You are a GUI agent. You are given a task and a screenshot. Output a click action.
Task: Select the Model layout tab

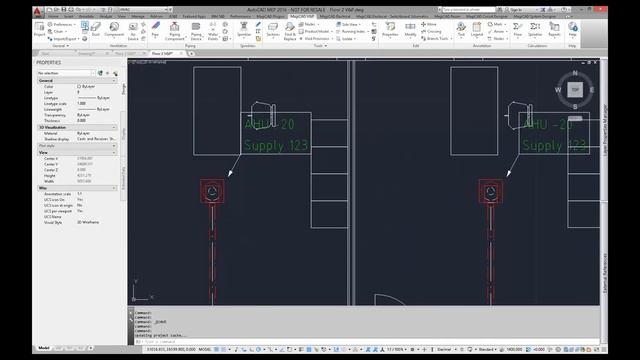tap(44, 348)
